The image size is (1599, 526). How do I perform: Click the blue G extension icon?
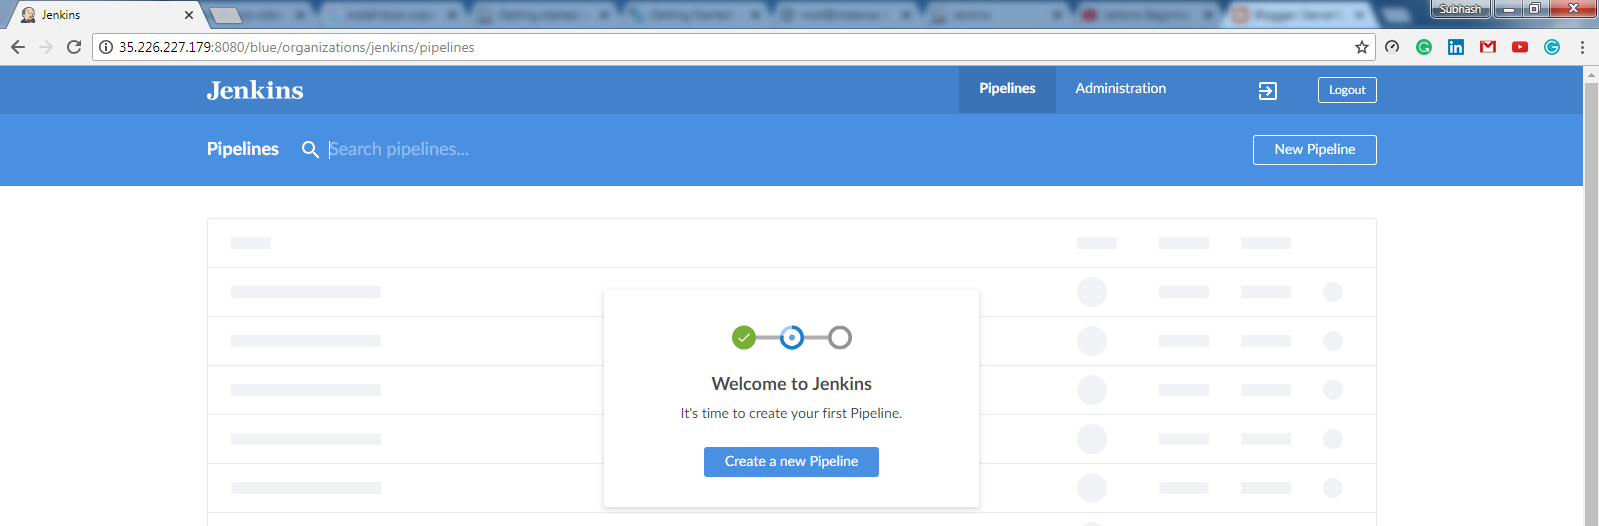(1552, 47)
